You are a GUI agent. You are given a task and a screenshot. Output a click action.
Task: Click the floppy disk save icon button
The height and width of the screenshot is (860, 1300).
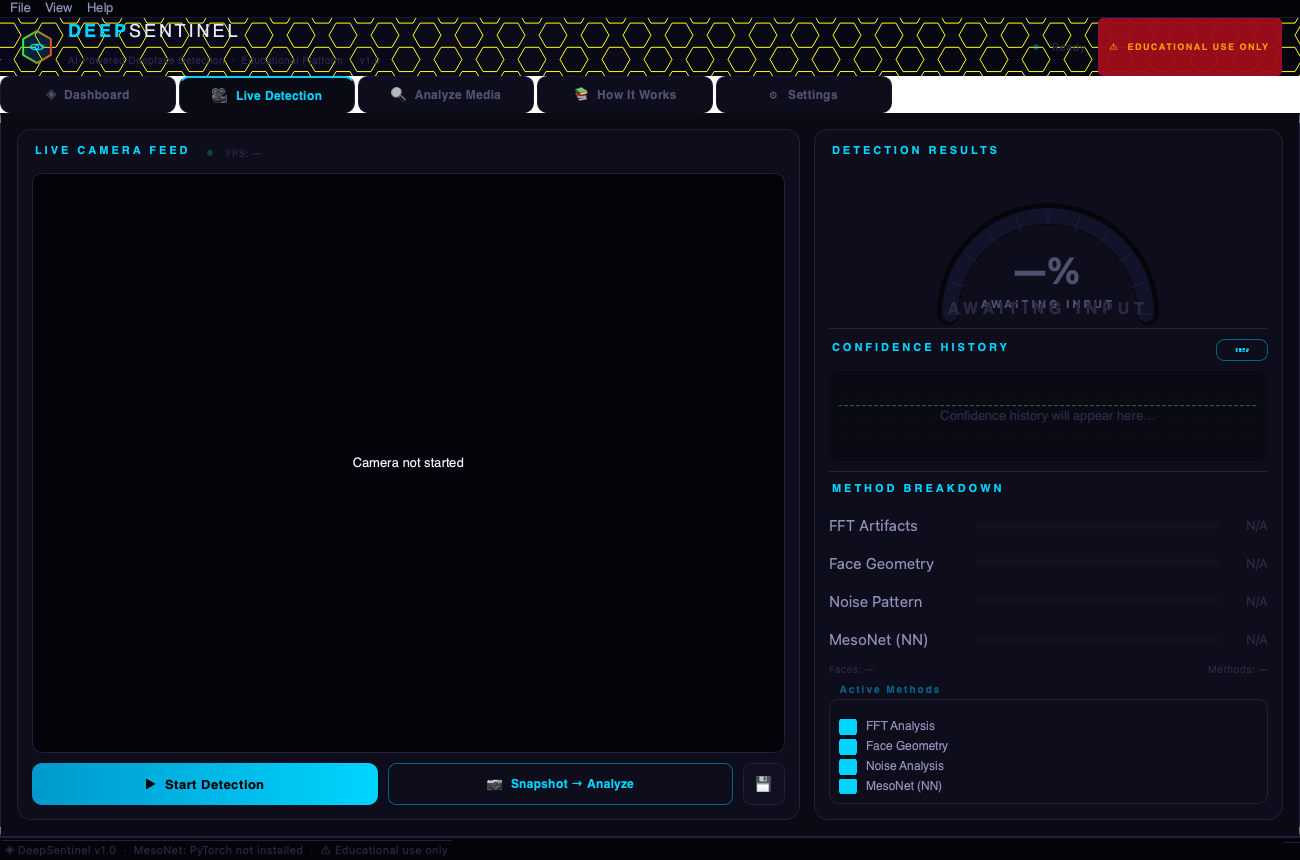click(x=764, y=784)
